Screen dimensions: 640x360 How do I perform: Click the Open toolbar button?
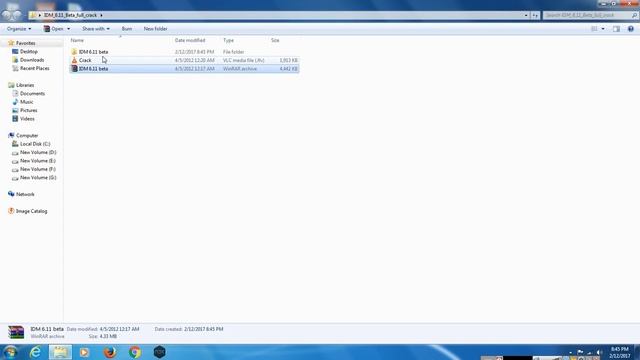(54, 29)
